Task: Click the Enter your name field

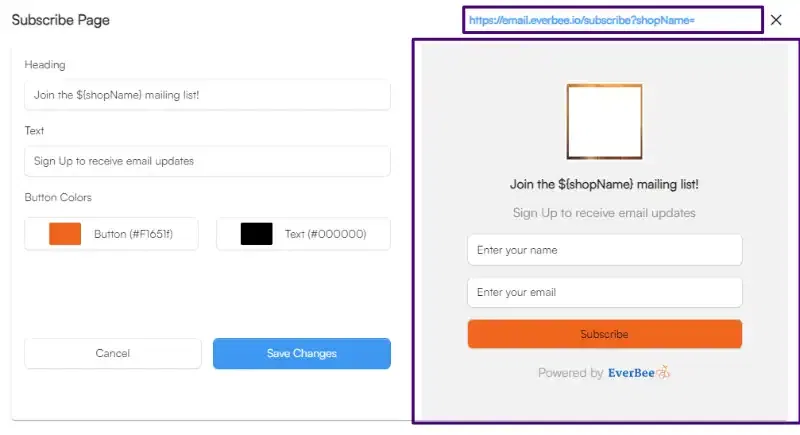Action: [604, 250]
